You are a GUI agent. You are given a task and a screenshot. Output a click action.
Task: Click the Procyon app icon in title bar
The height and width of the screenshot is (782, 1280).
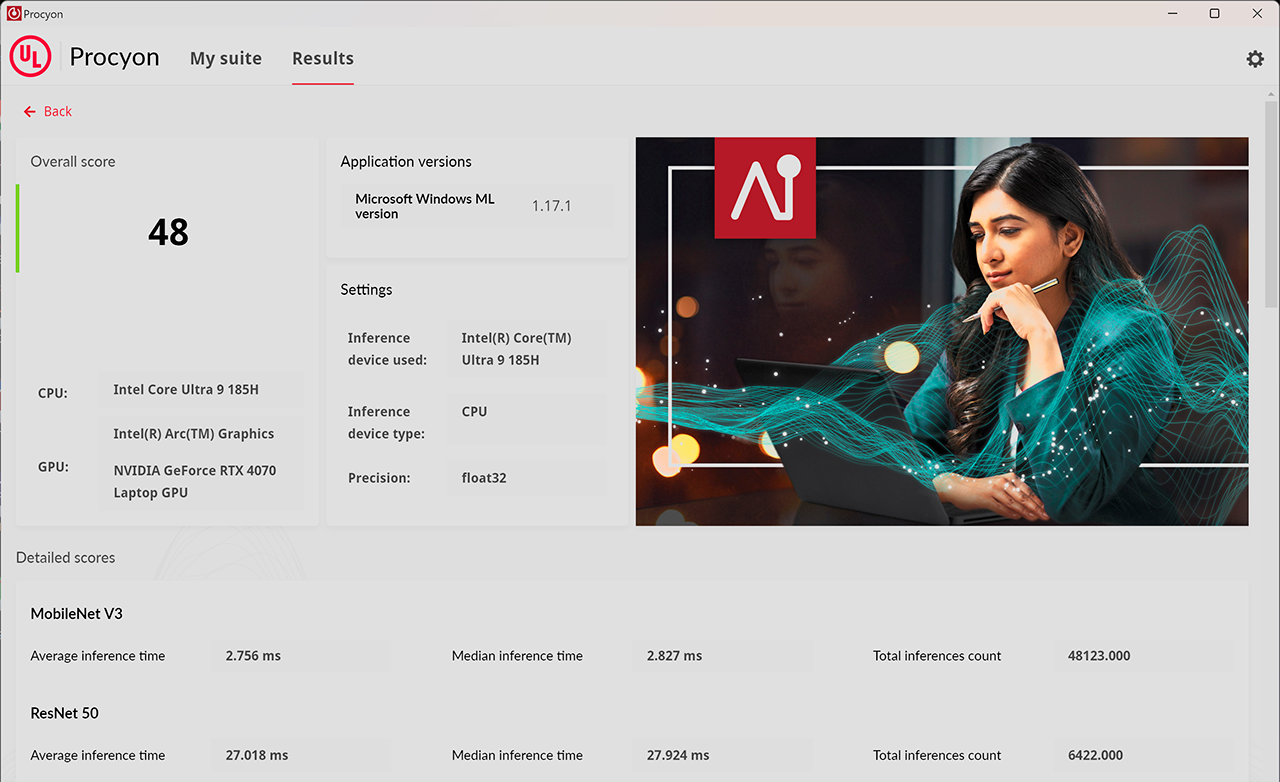14,14
